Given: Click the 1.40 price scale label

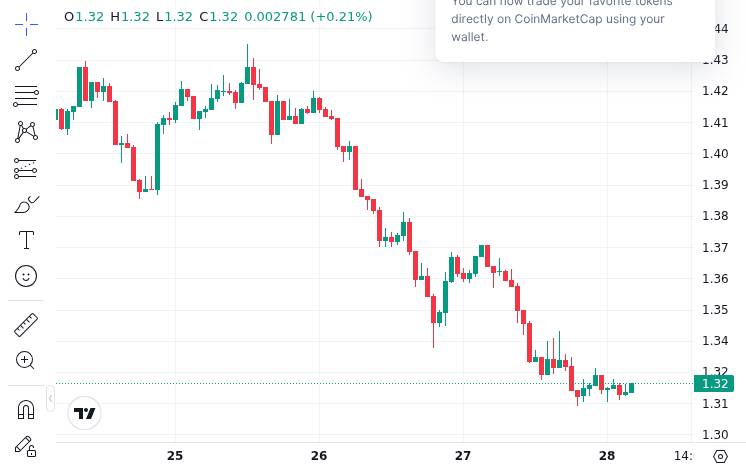Looking at the screenshot, I should 714,153.
